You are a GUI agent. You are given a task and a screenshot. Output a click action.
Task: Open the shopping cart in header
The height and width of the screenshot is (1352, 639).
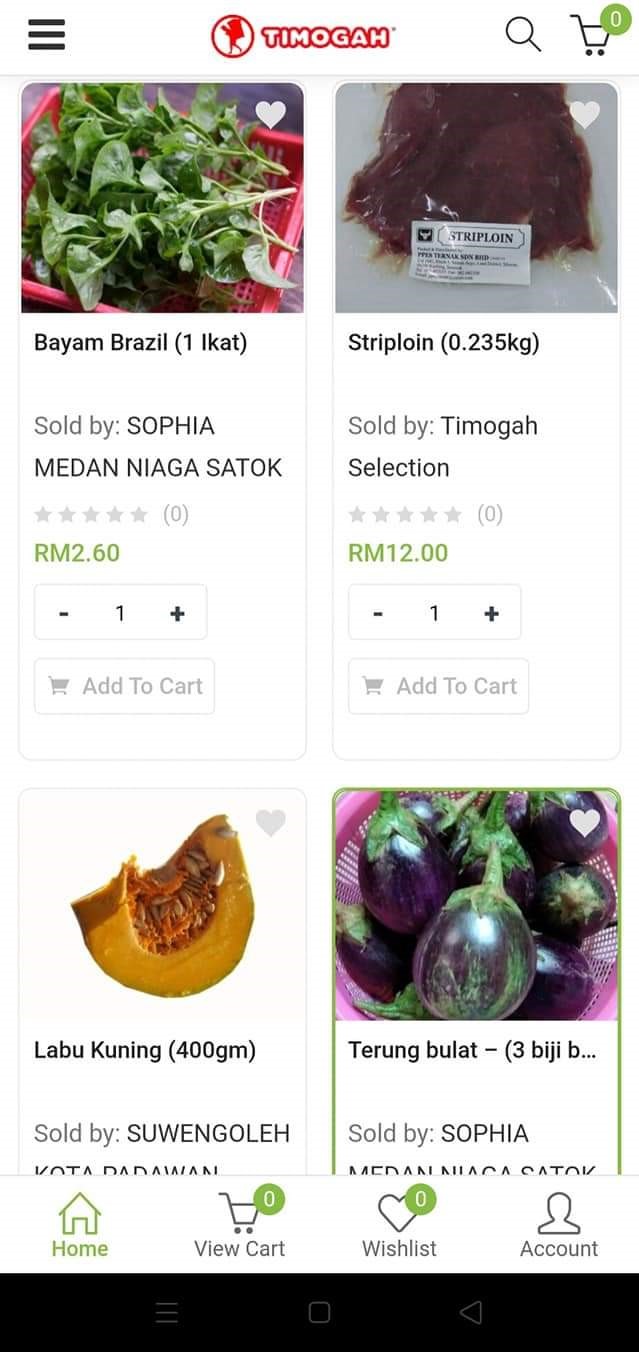tap(593, 35)
